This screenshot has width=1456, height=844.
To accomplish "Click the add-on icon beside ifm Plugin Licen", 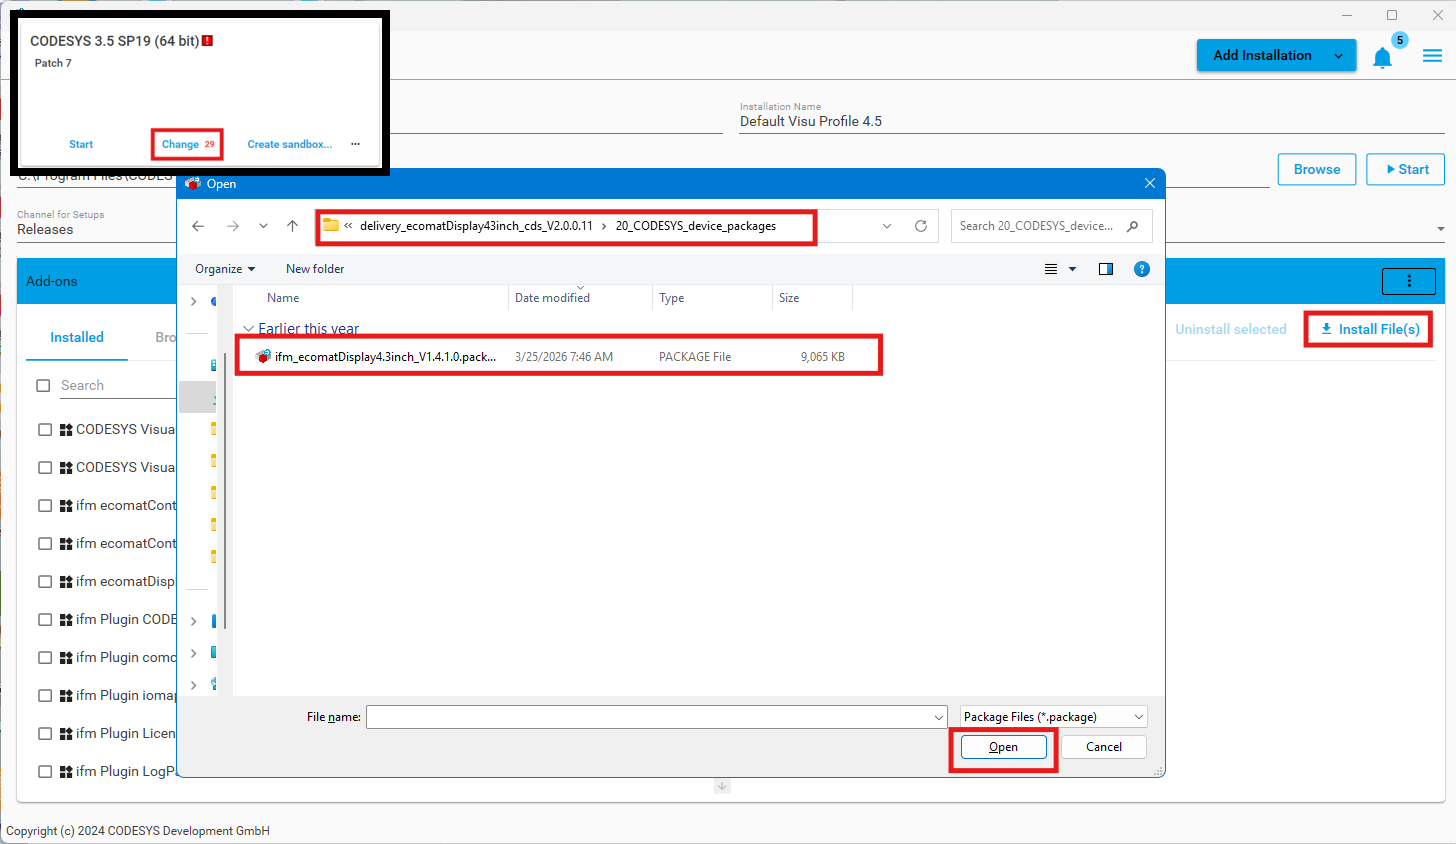I will tap(66, 734).
